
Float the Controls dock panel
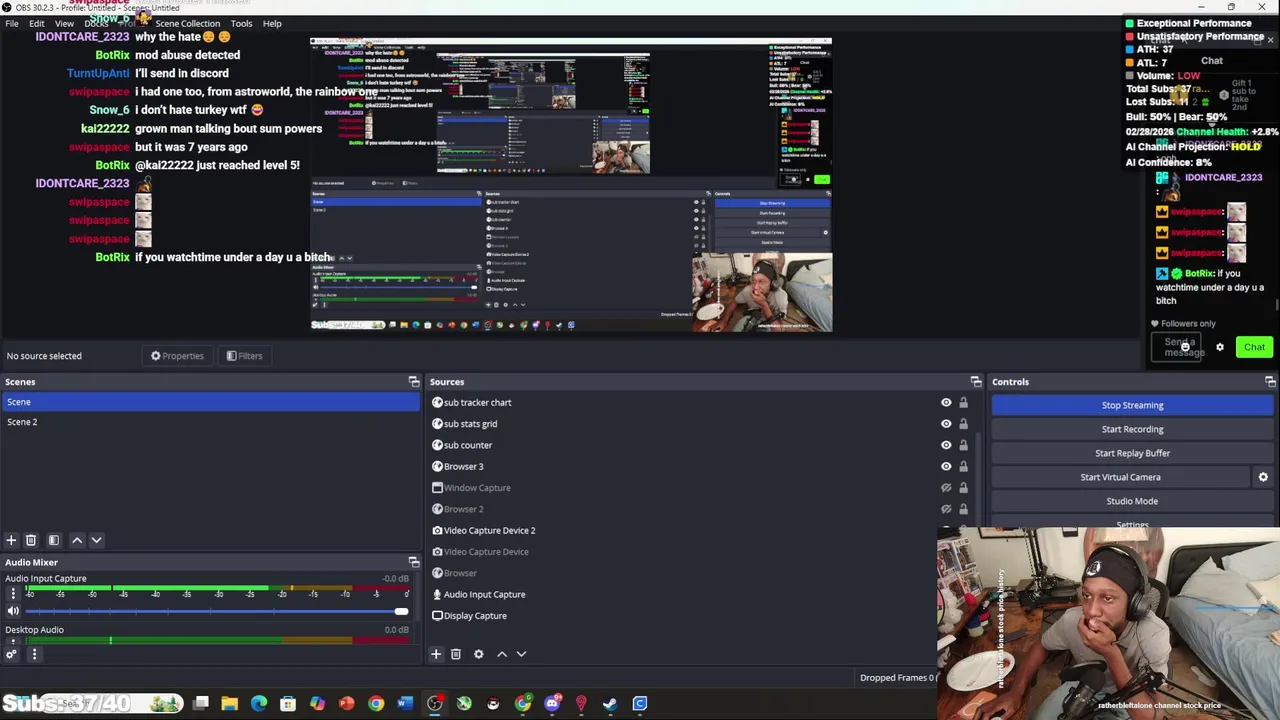click(1270, 382)
